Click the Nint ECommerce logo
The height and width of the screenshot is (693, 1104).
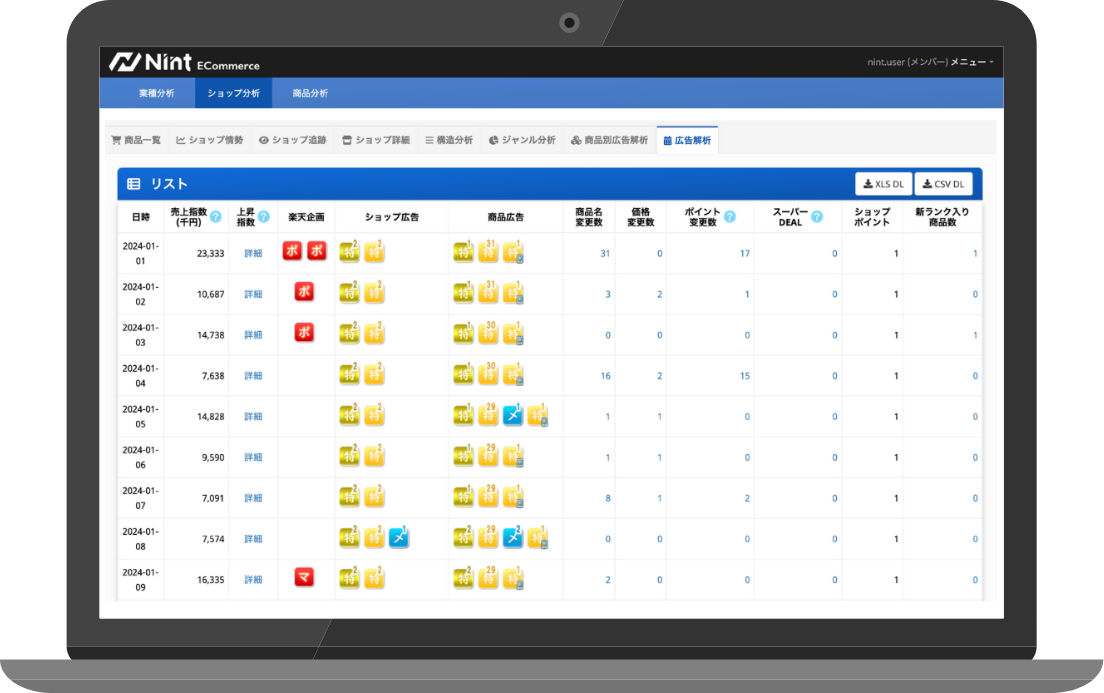(x=184, y=62)
